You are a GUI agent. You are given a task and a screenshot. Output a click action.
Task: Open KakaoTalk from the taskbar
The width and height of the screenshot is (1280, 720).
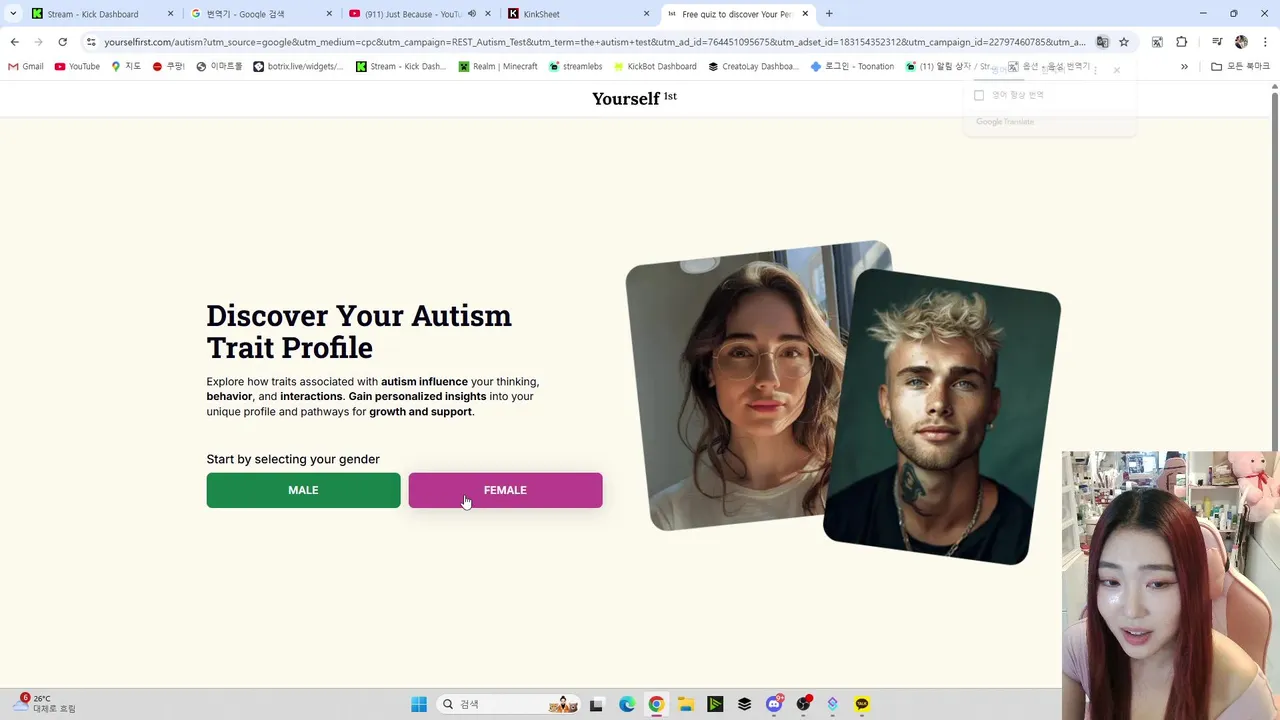coord(862,704)
